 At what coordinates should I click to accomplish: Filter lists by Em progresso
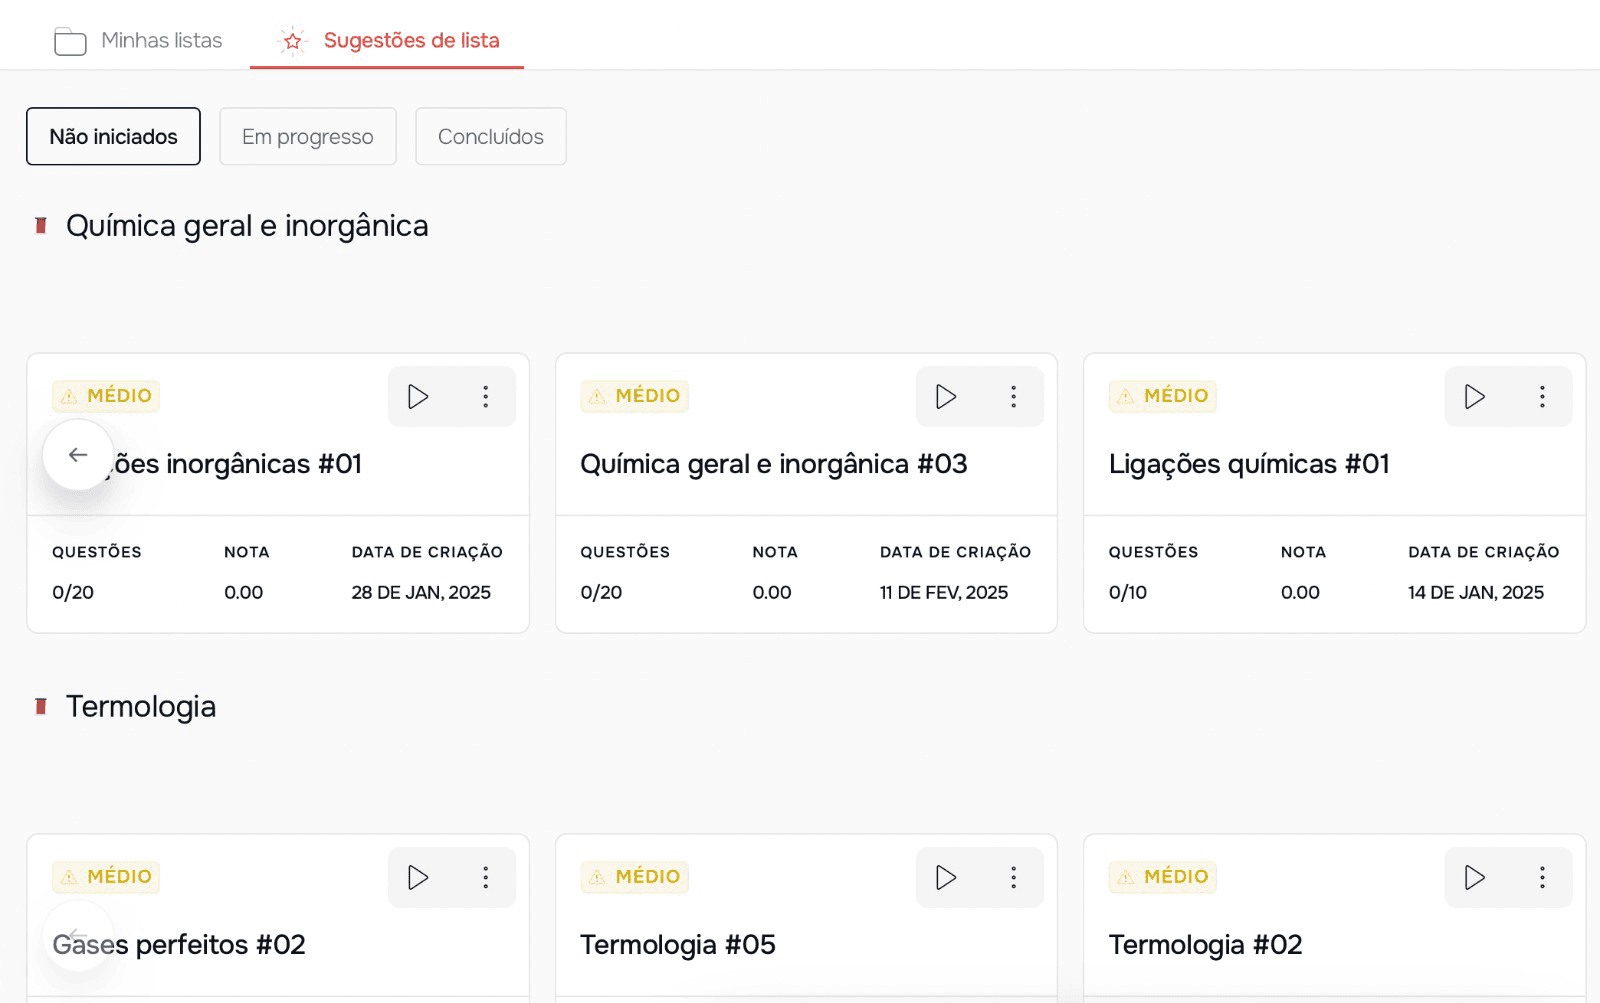coord(308,136)
